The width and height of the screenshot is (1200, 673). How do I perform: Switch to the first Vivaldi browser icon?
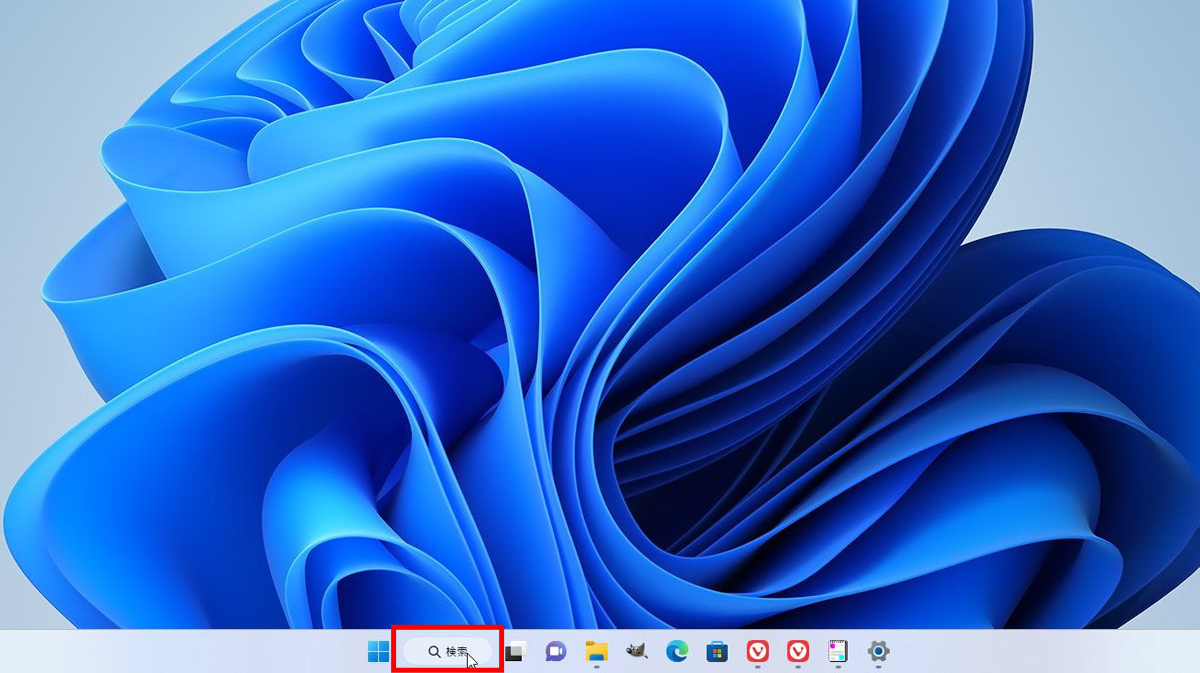tap(758, 652)
